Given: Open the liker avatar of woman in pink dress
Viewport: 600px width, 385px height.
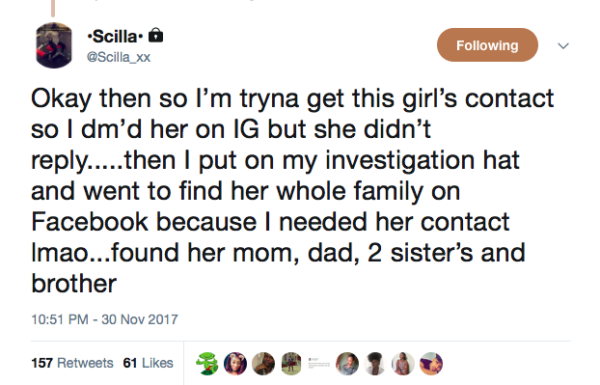Looking at the screenshot, I should (403, 364).
